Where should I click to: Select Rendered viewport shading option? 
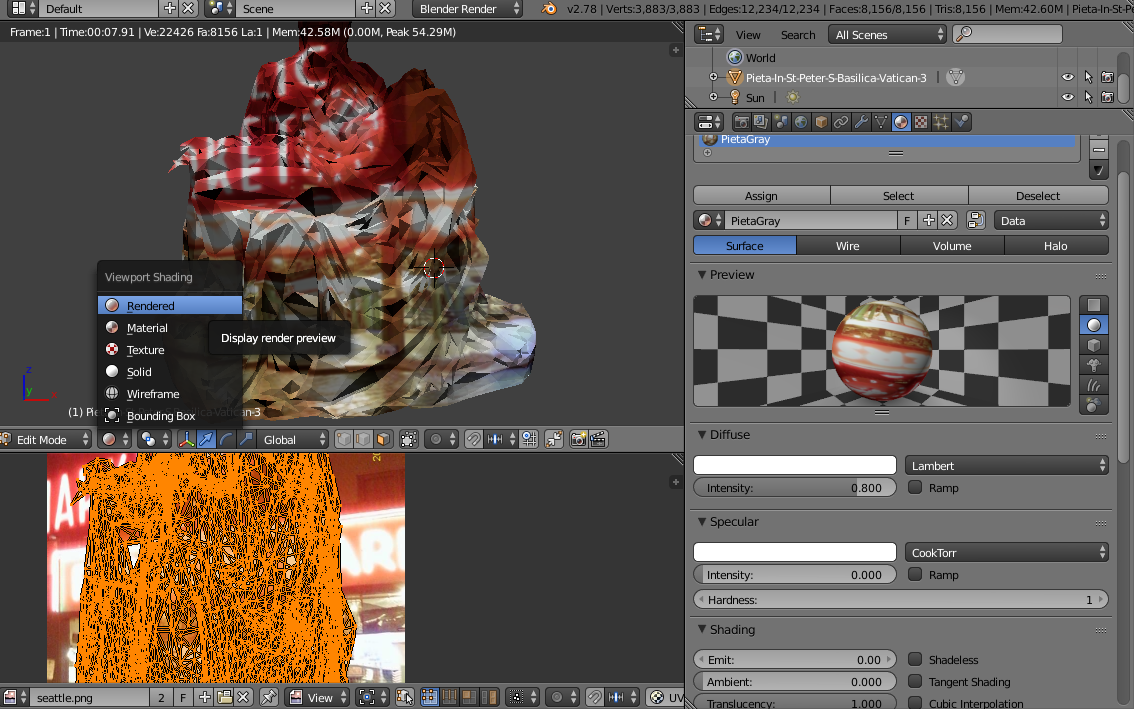coord(170,305)
